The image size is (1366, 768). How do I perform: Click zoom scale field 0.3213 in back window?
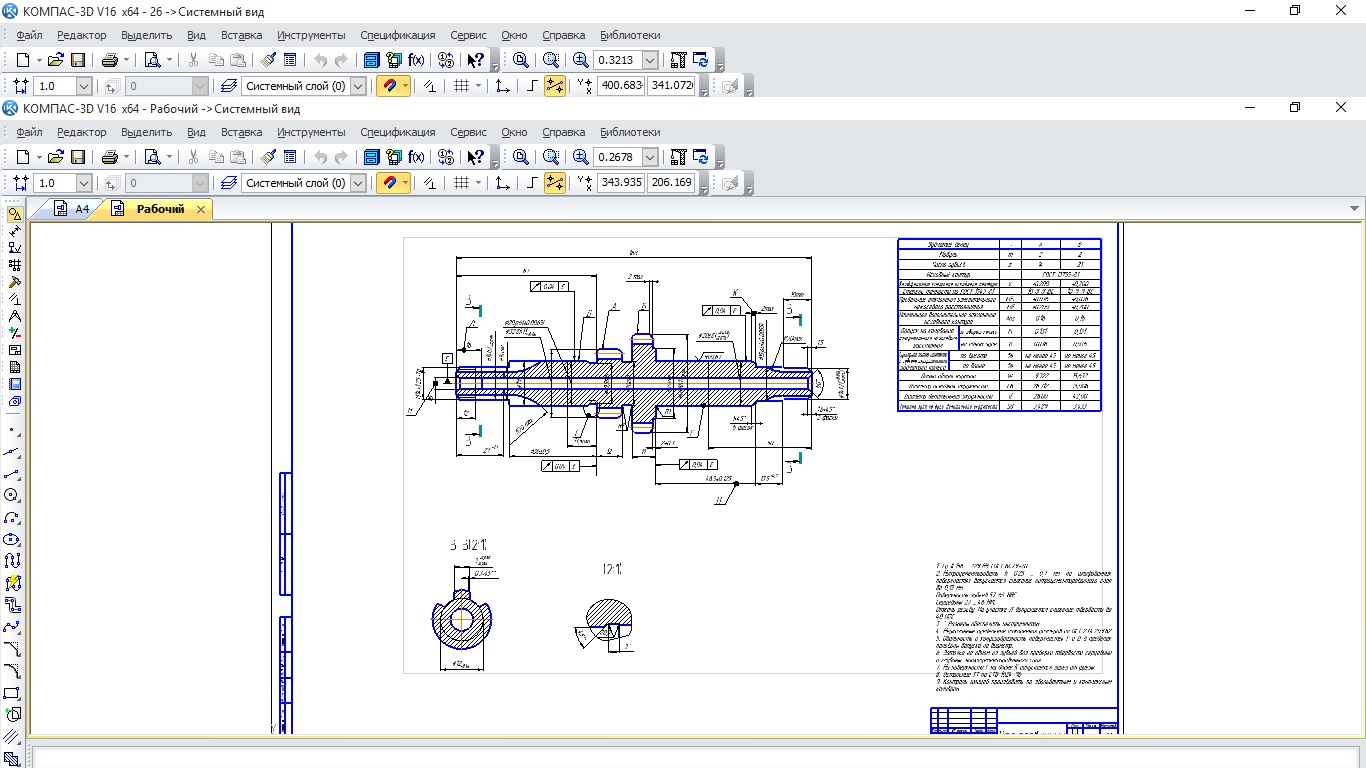coord(617,60)
